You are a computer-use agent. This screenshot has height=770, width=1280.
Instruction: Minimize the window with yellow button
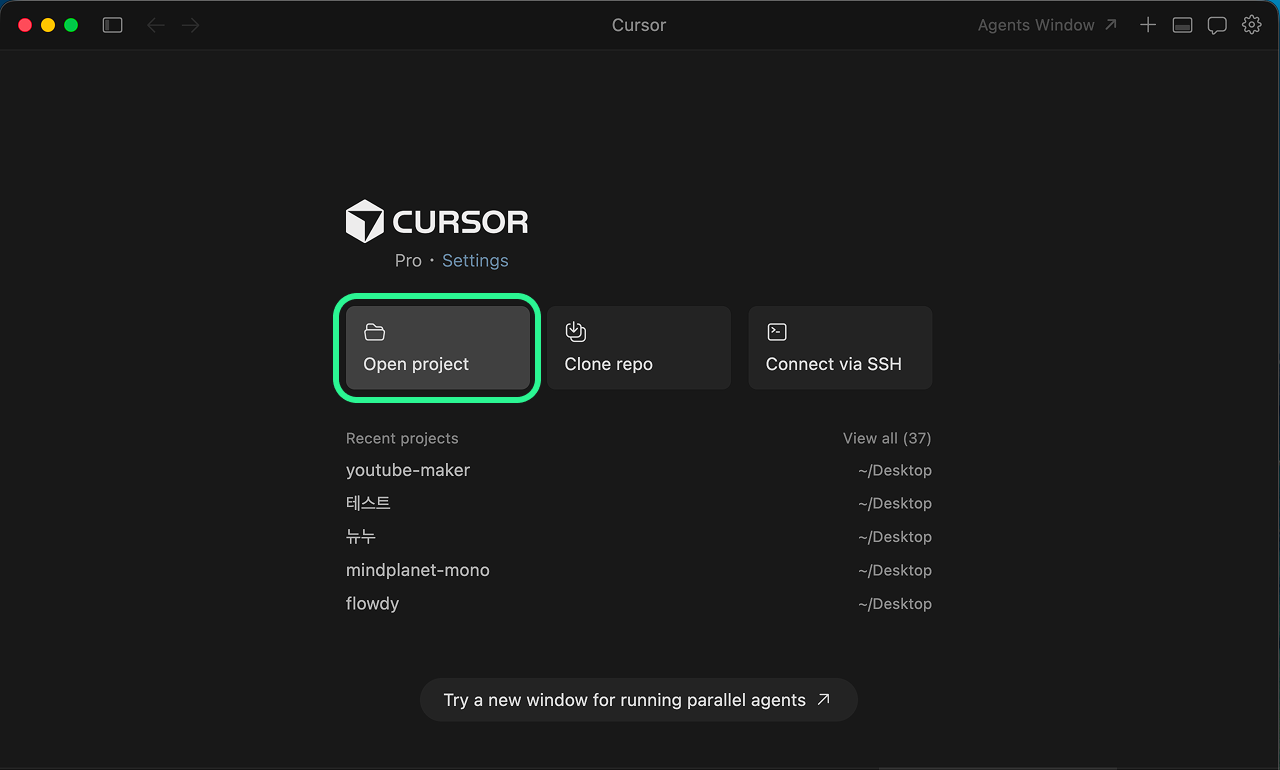pos(48,25)
